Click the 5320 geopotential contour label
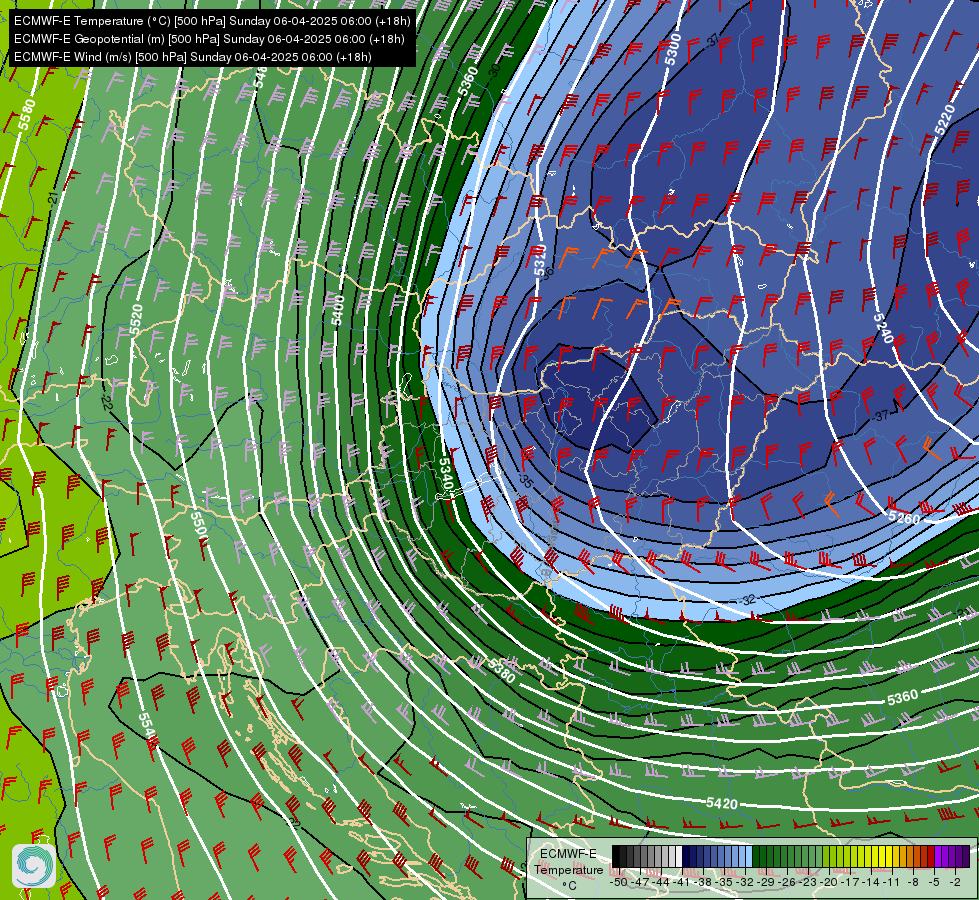Viewport: 979px width, 900px height. coord(540,260)
